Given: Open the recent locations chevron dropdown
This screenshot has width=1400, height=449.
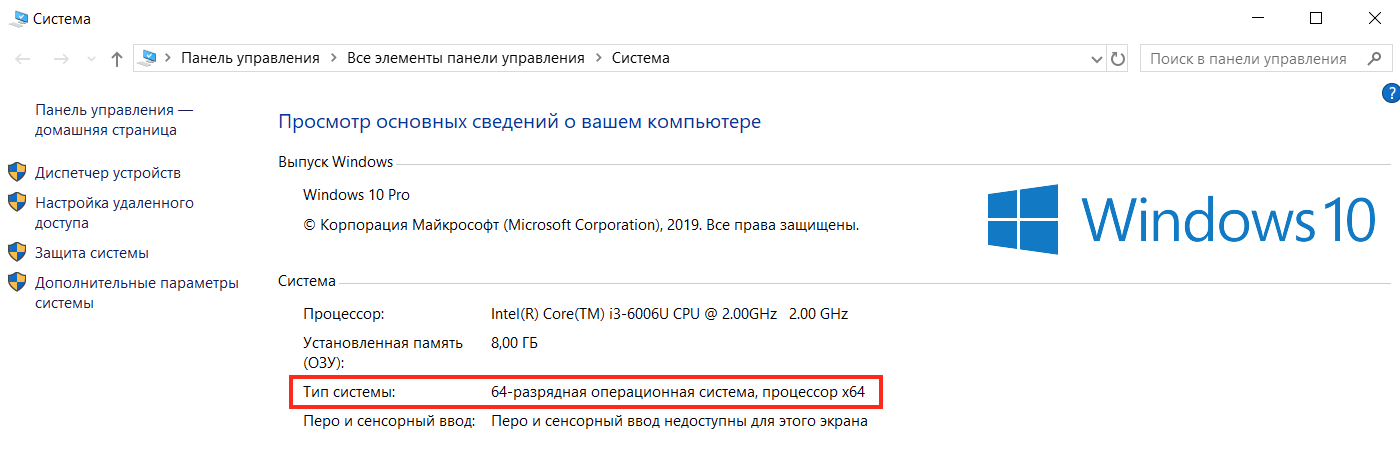Looking at the screenshot, I should pos(90,59).
